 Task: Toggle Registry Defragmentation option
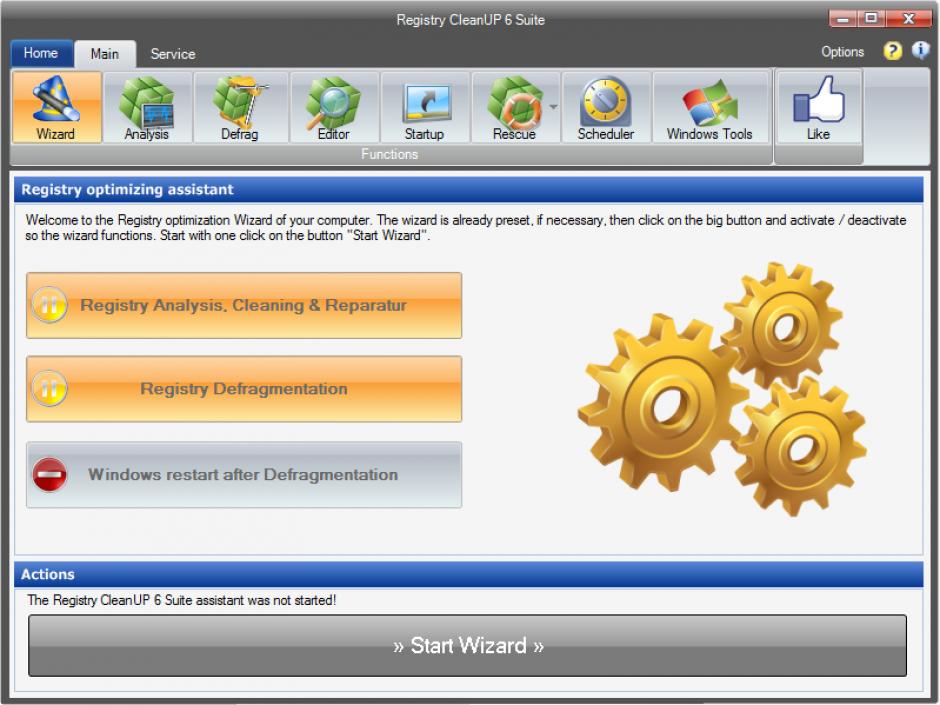[244, 388]
